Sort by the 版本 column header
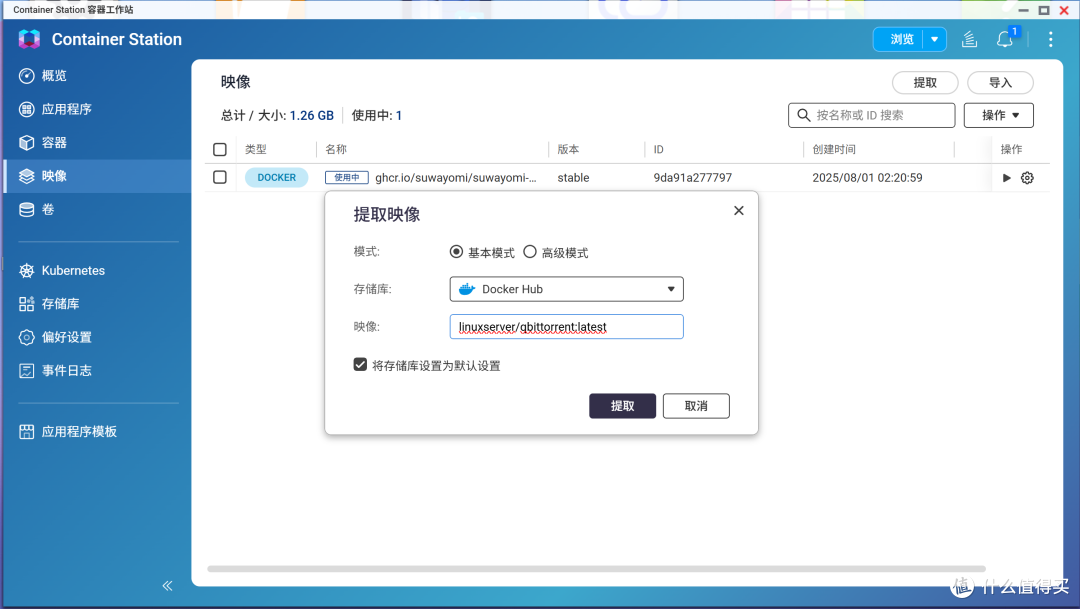 tap(568, 149)
